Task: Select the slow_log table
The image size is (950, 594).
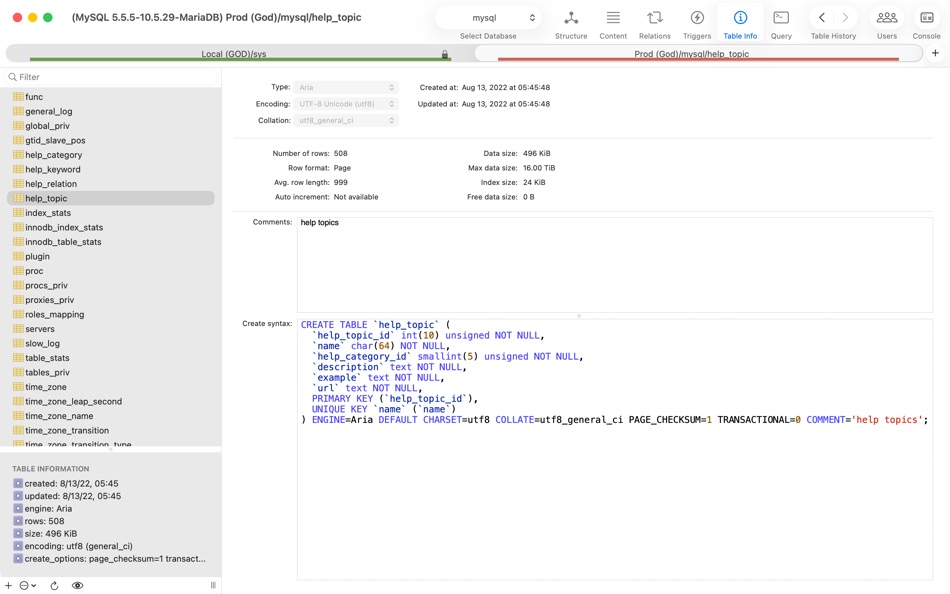Action: tap(110, 344)
